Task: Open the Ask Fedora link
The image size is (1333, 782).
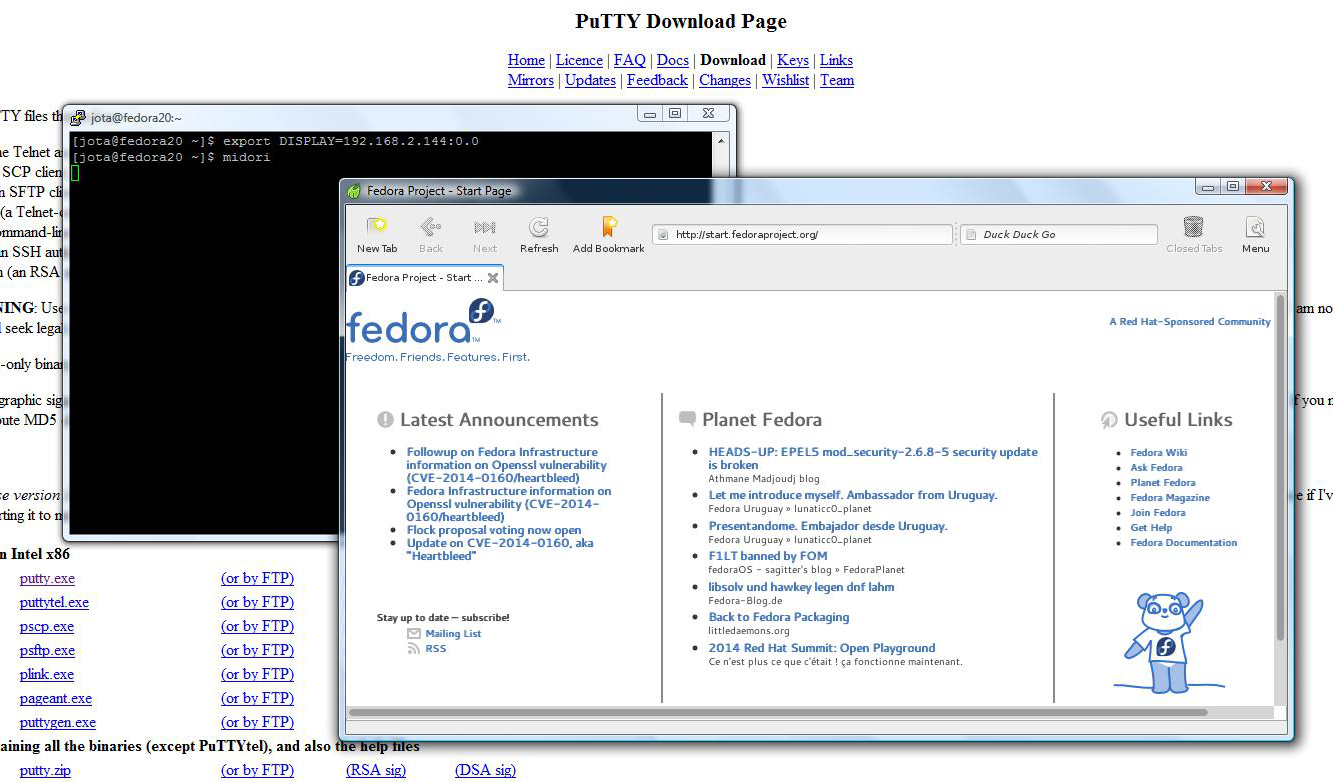Action: coord(1157,467)
